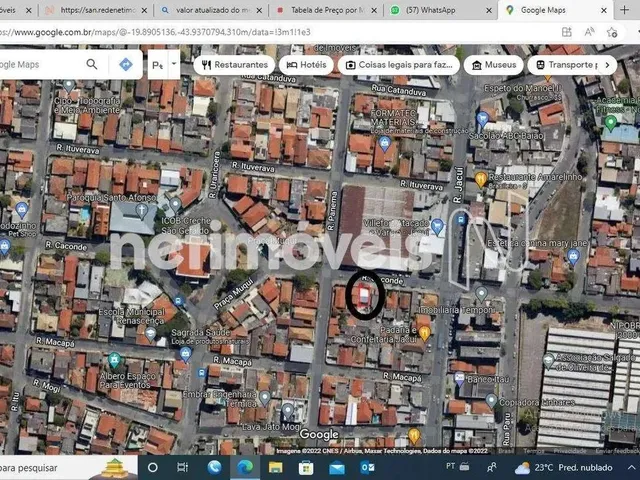640x480 pixels.
Task: Click the Albero Espaço Para Eventos marker
Action: click(x=114, y=360)
